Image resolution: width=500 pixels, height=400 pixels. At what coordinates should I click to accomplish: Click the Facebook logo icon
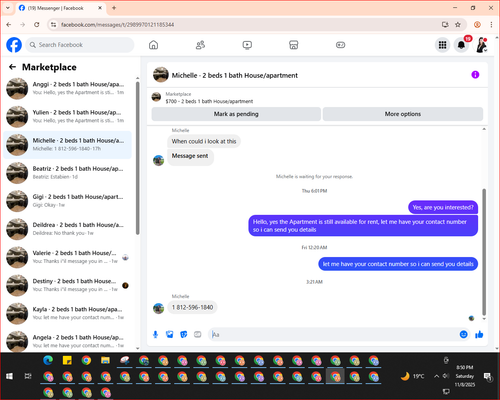pos(14,45)
